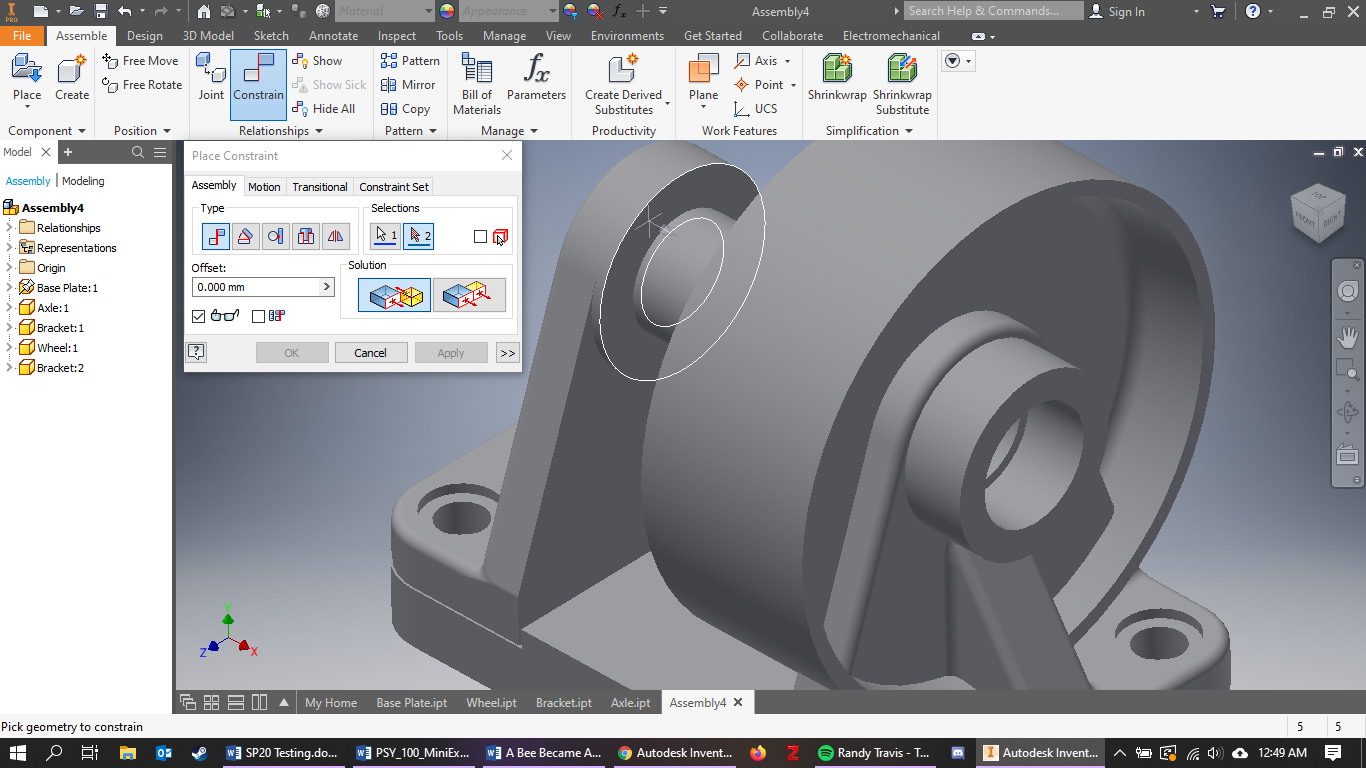This screenshot has width=1366, height=768.
Task: Select the Angle constraint type
Action: click(246, 236)
